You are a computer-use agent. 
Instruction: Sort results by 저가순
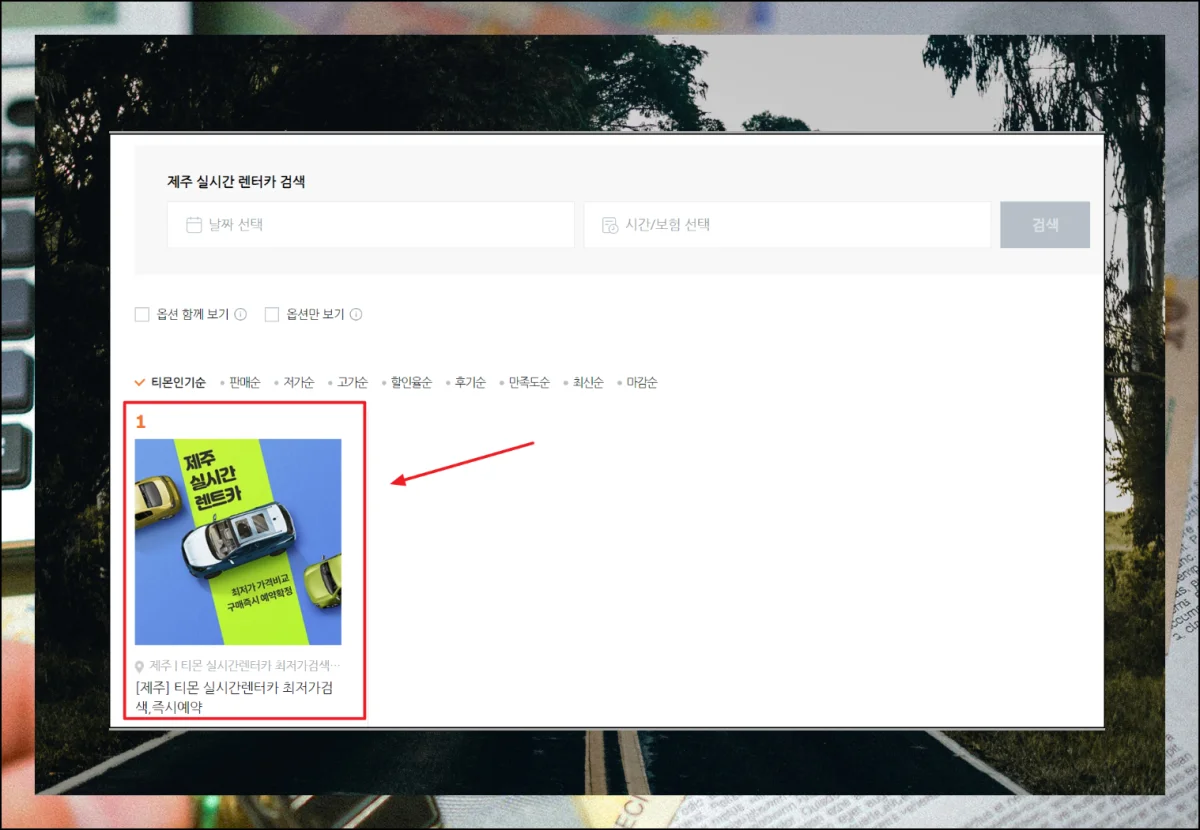(299, 383)
